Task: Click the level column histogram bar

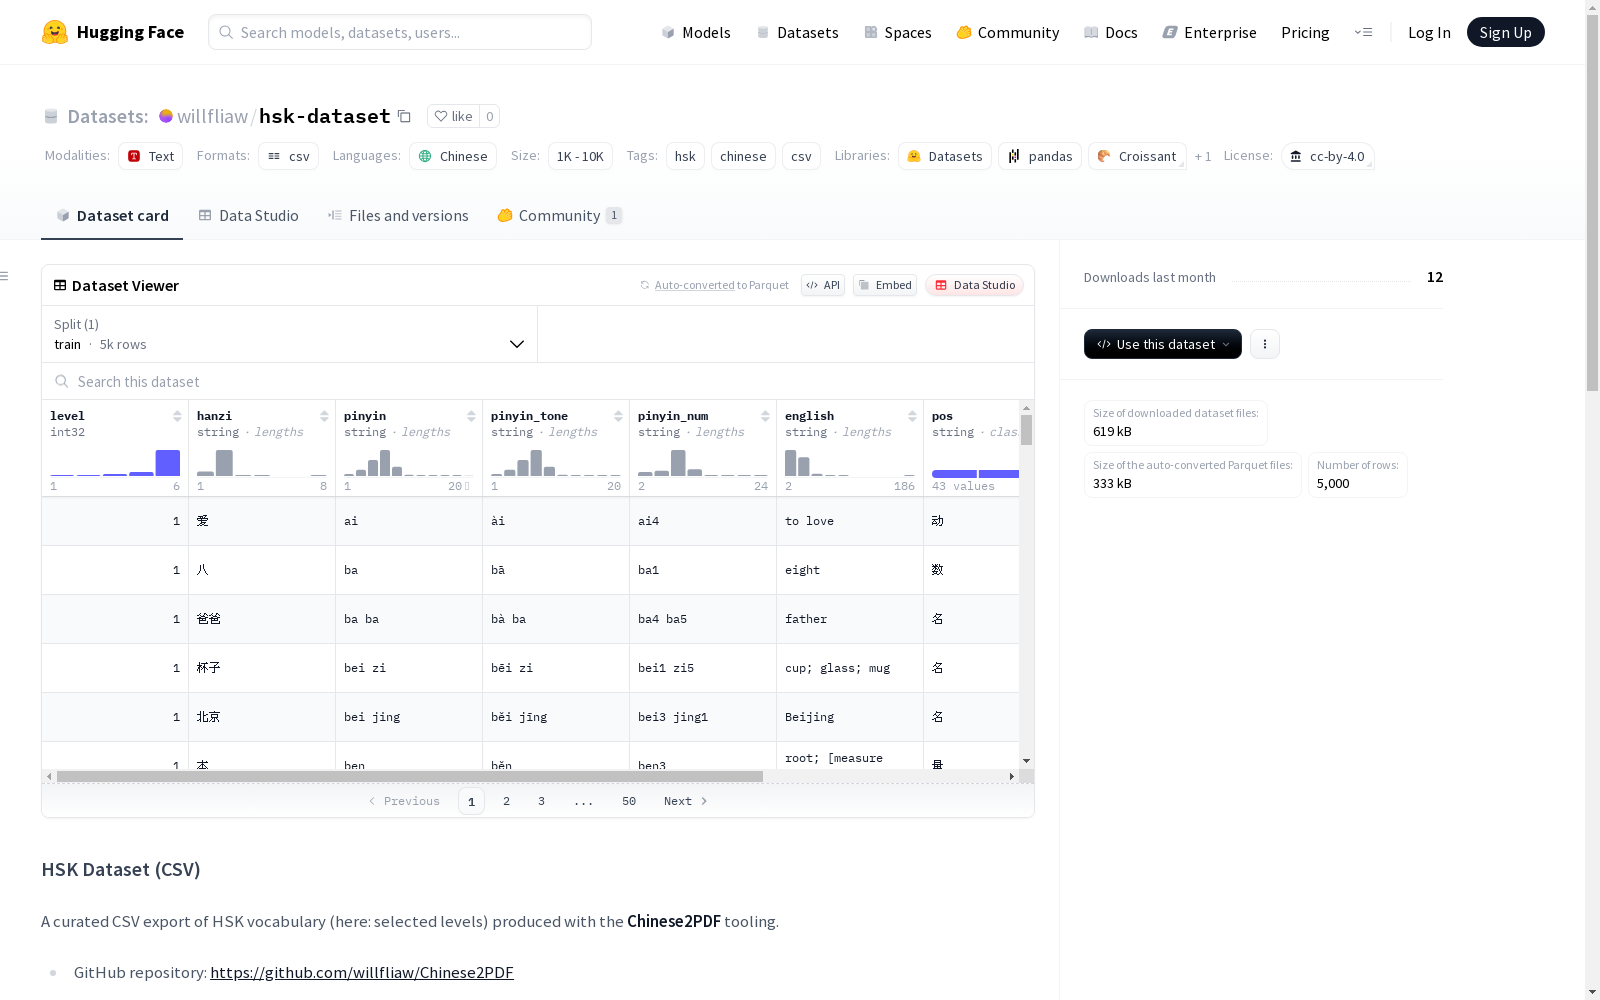Action: tap(168, 463)
